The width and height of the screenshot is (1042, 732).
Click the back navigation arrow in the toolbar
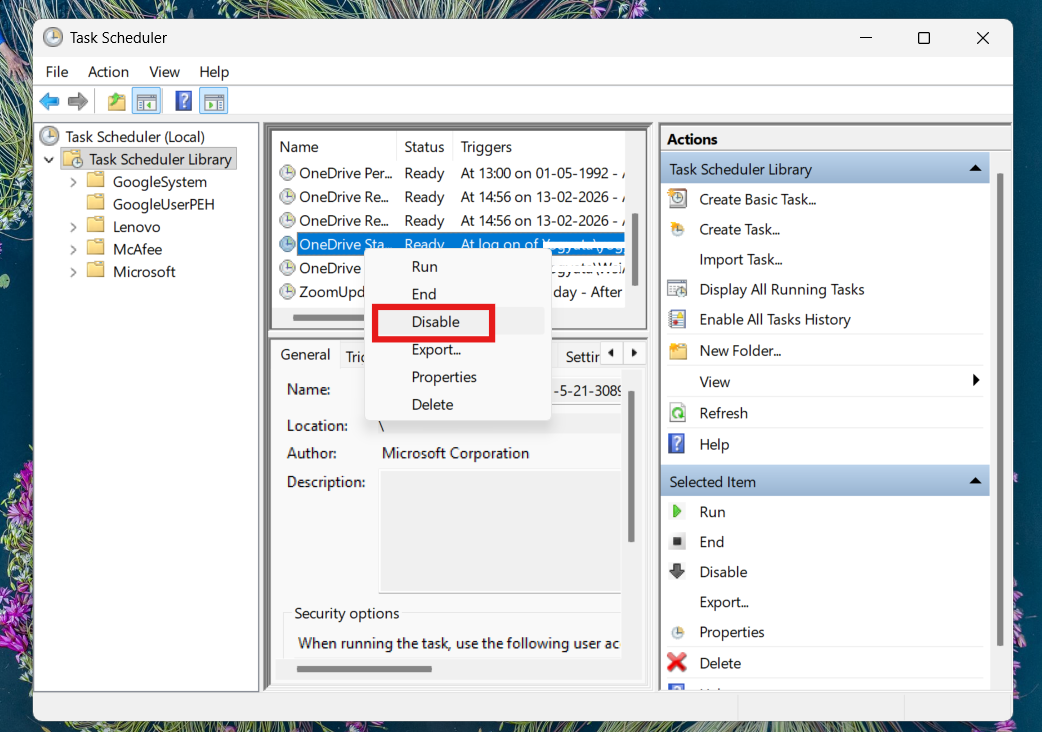[49, 100]
